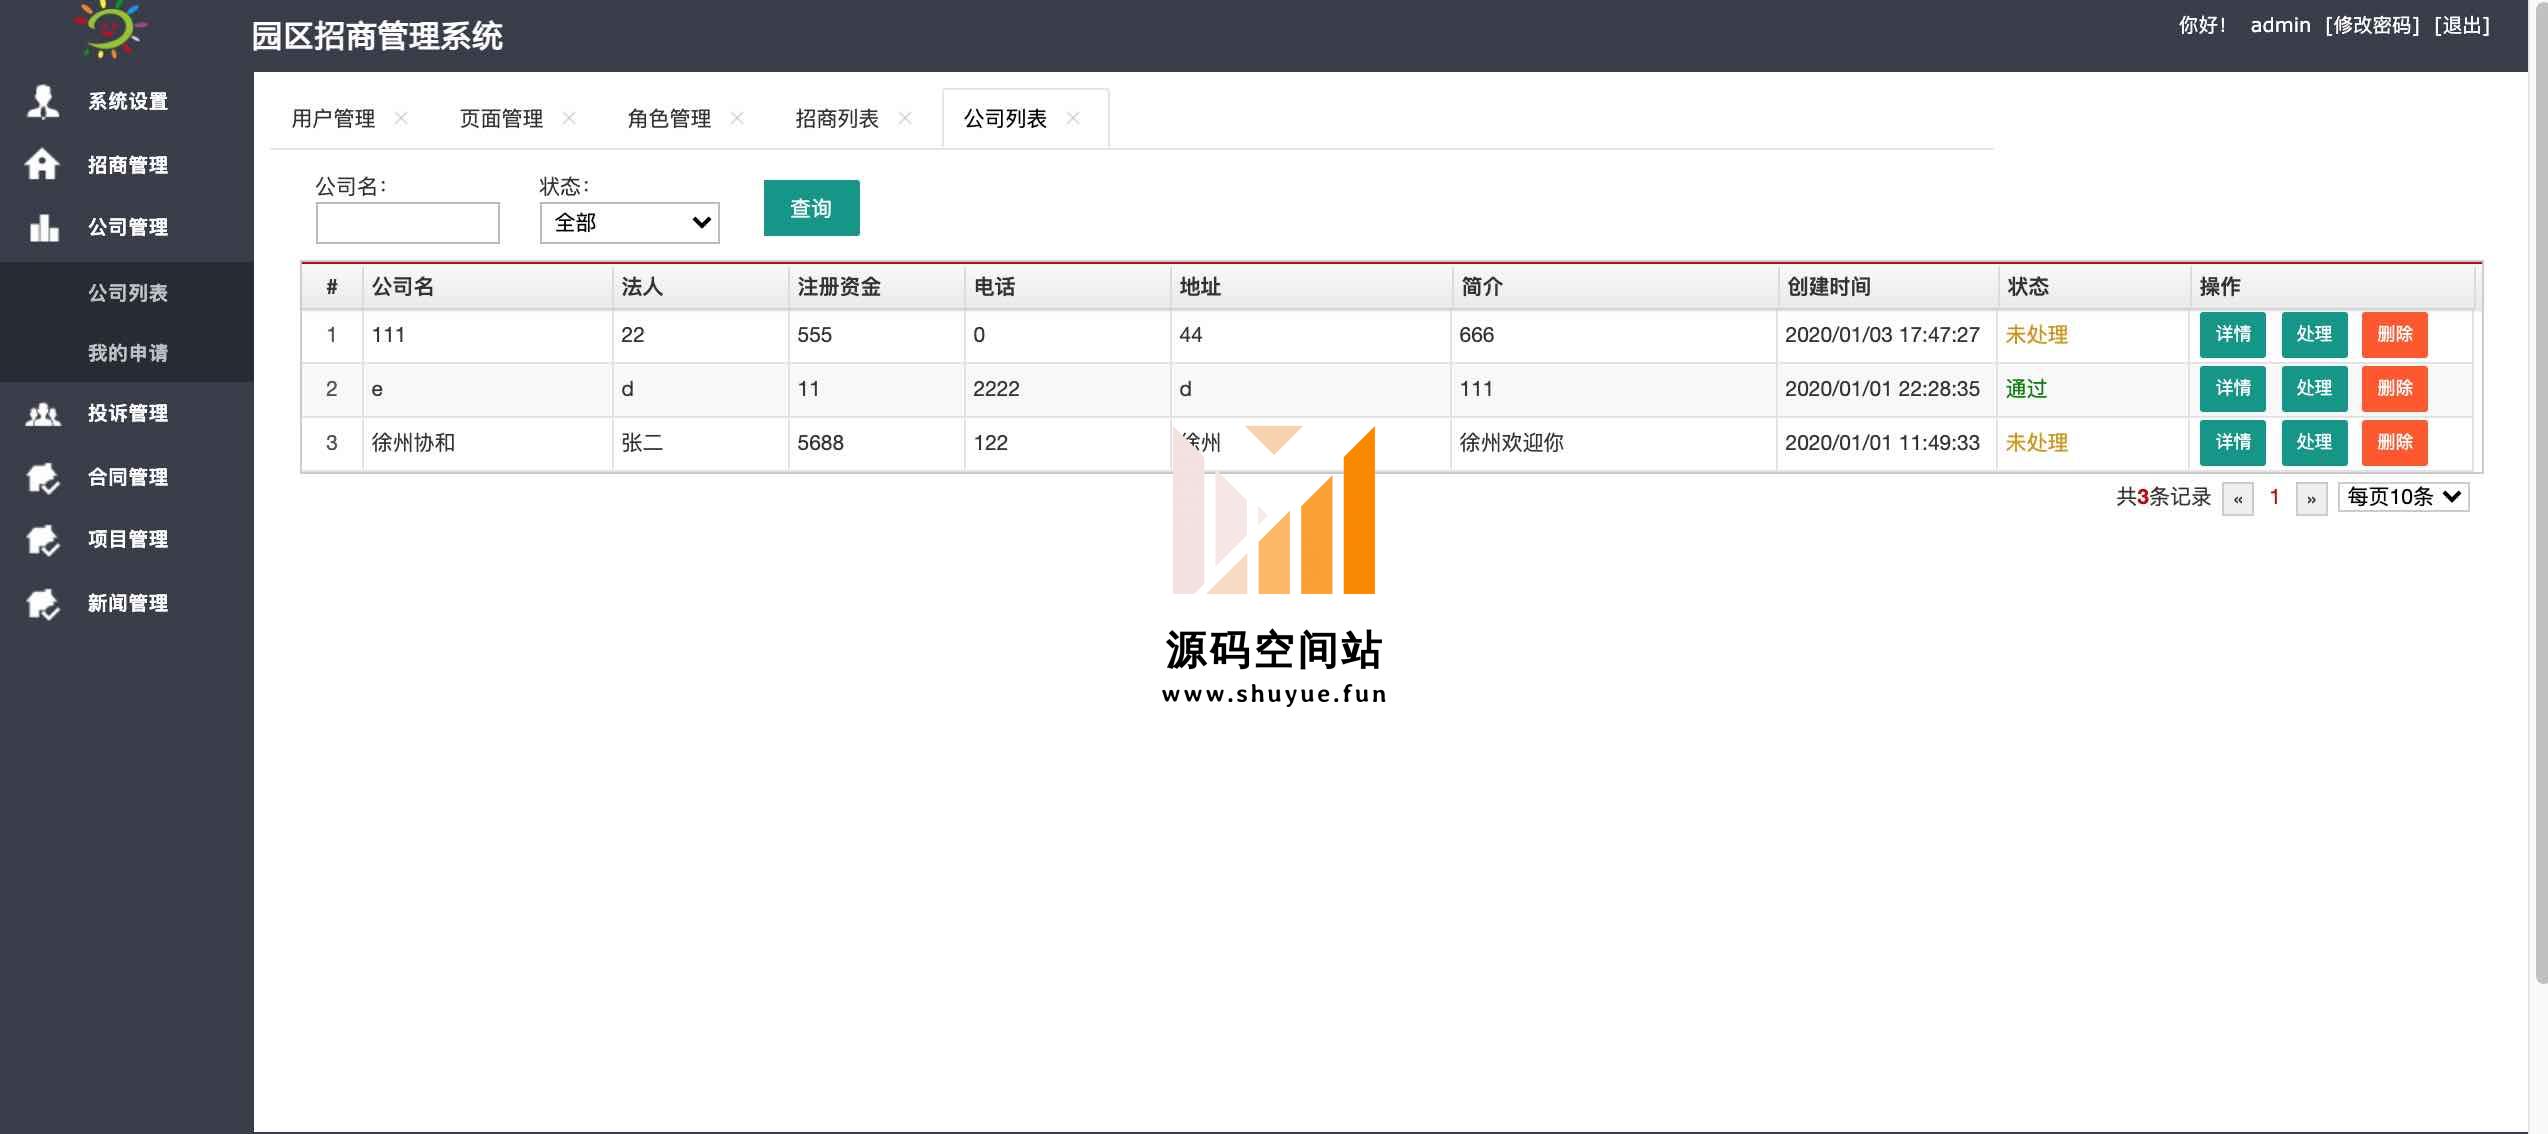The width and height of the screenshot is (2548, 1134).
Task: Click the 园区招商管理系统 title
Action: [377, 36]
